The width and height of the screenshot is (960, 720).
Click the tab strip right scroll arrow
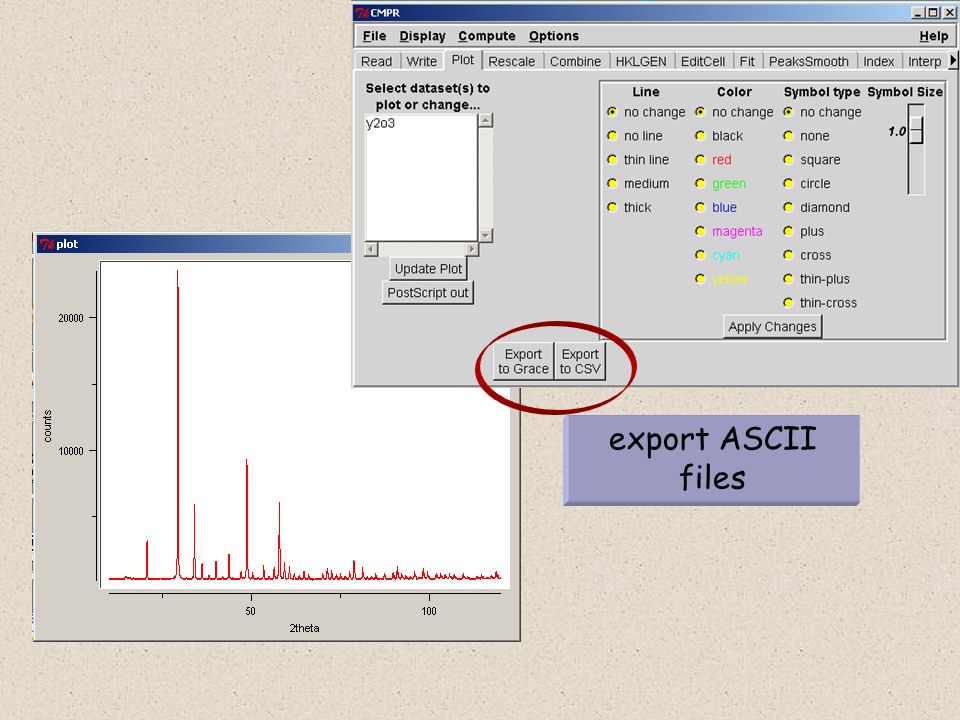[x=953, y=61]
